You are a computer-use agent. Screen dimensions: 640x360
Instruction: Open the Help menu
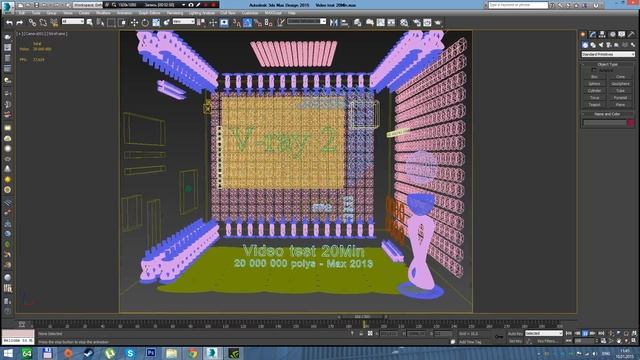tap(291, 13)
